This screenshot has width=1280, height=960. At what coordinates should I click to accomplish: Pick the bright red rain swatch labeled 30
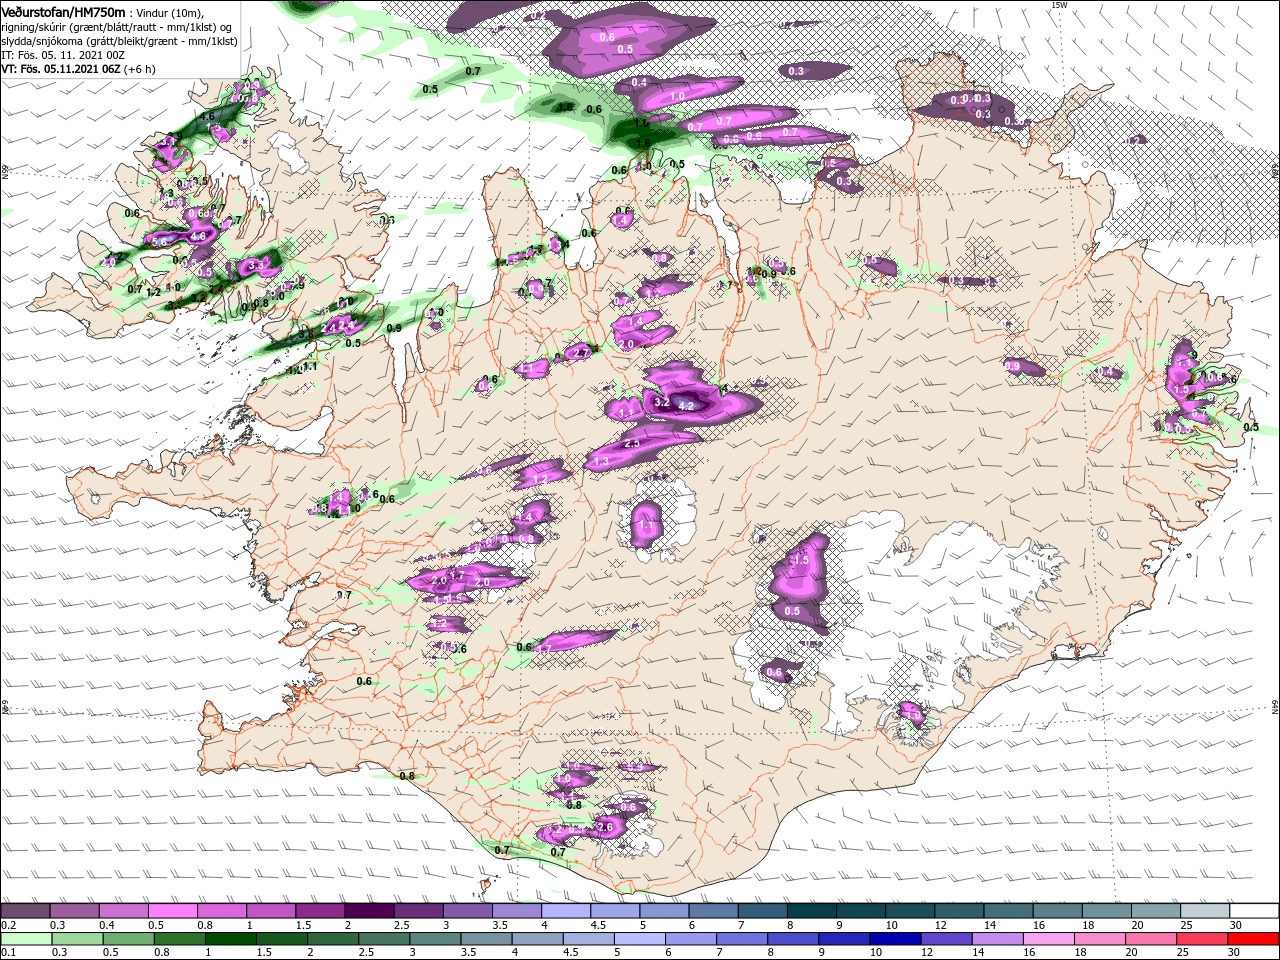(x=1254, y=938)
